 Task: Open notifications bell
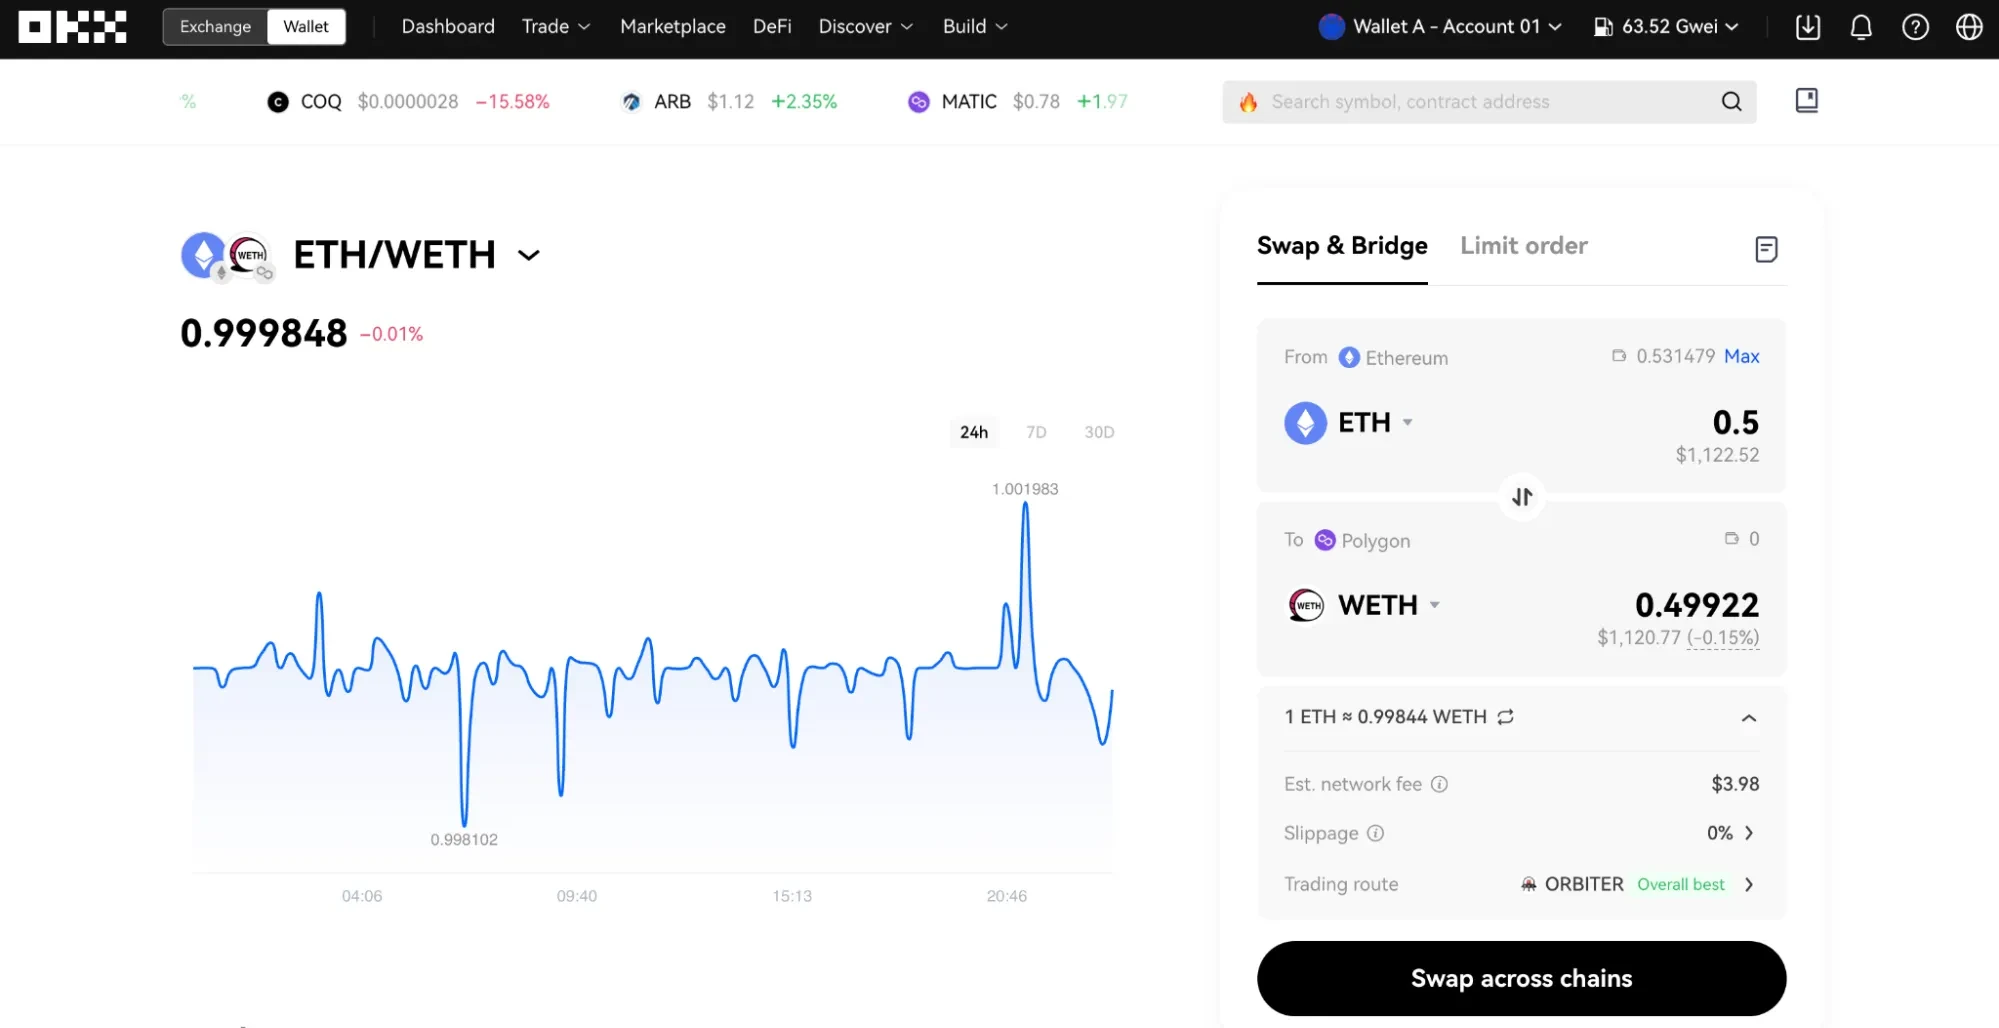1861,27
